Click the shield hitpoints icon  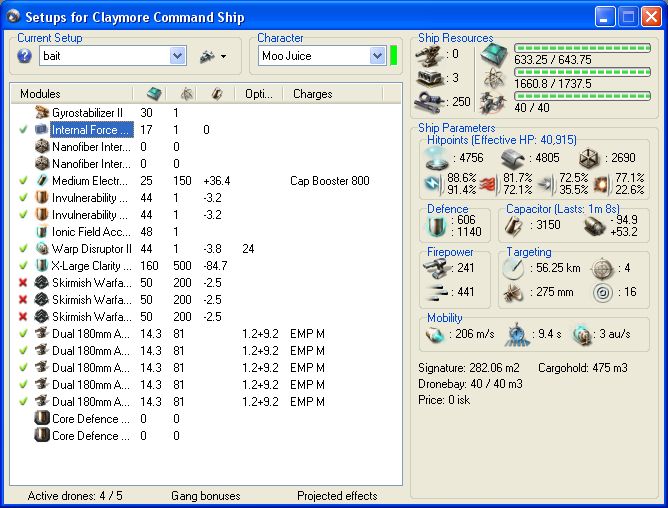439,157
